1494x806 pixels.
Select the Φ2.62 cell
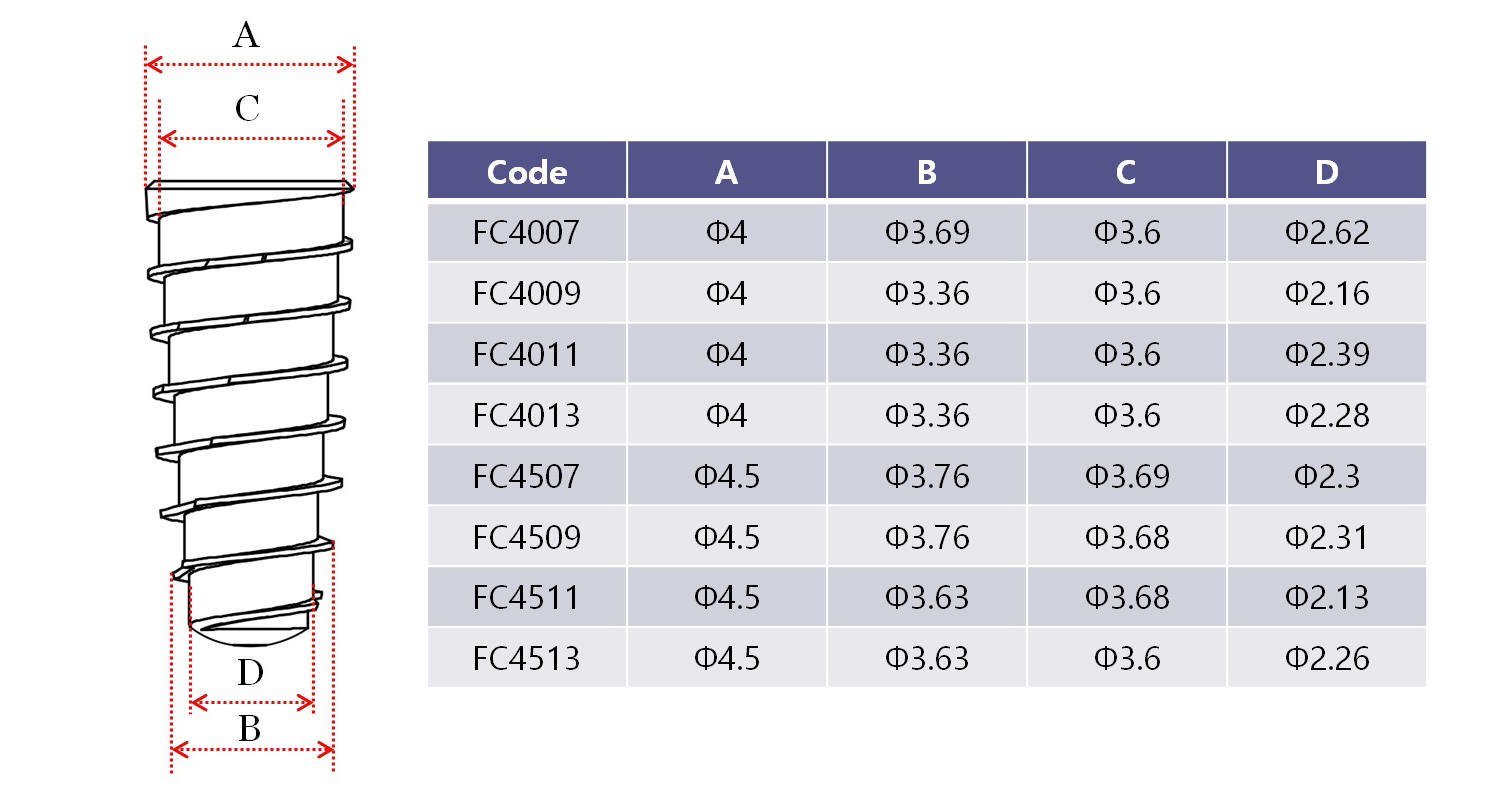pos(1326,233)
